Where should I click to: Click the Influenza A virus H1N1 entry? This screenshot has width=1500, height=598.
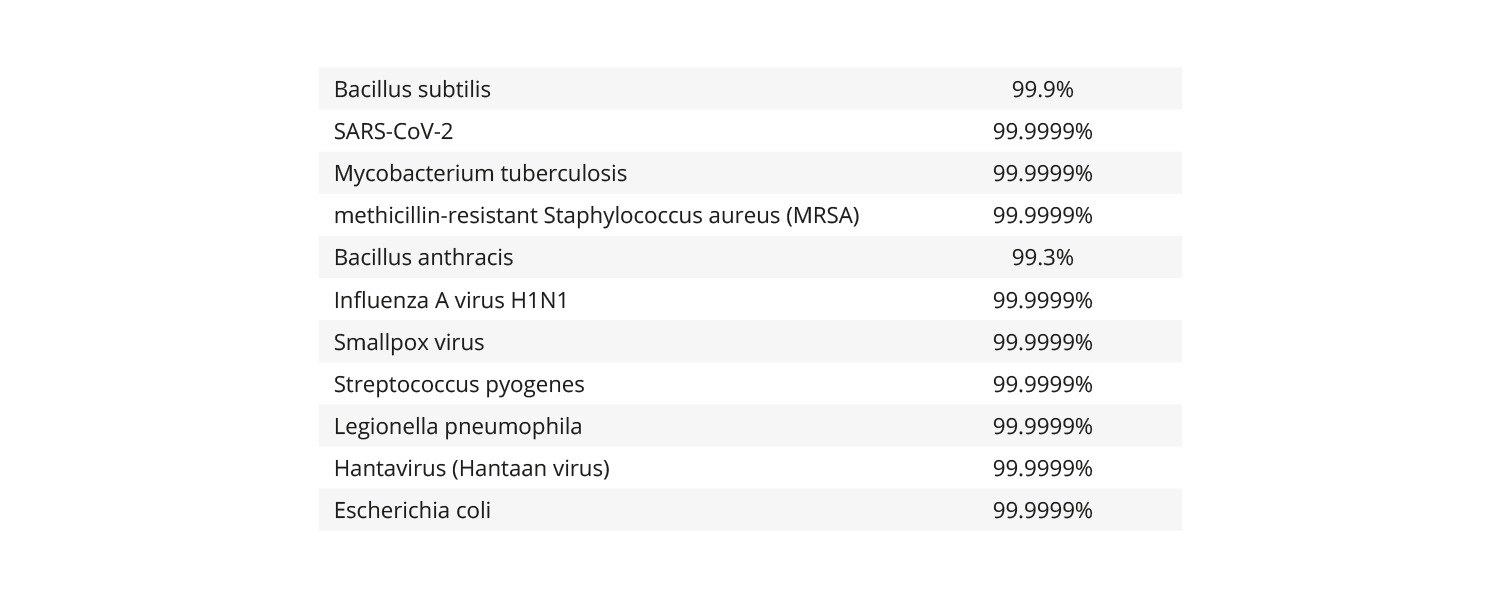coord(450,300)
